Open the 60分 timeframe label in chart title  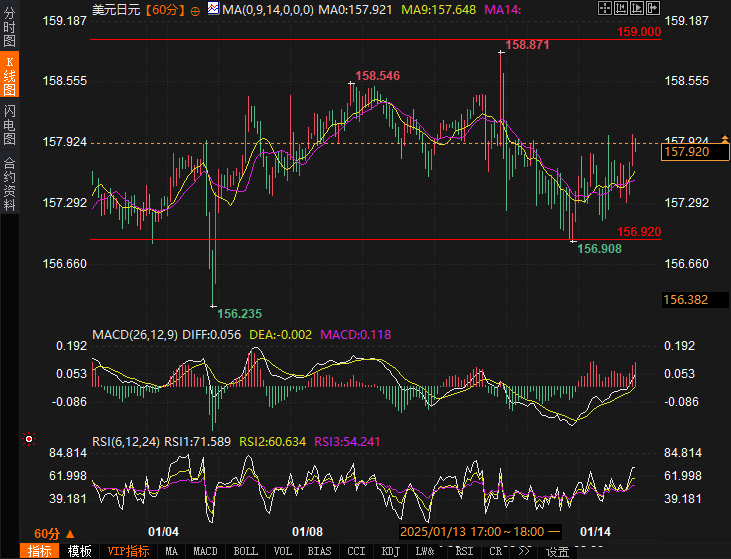162,10
